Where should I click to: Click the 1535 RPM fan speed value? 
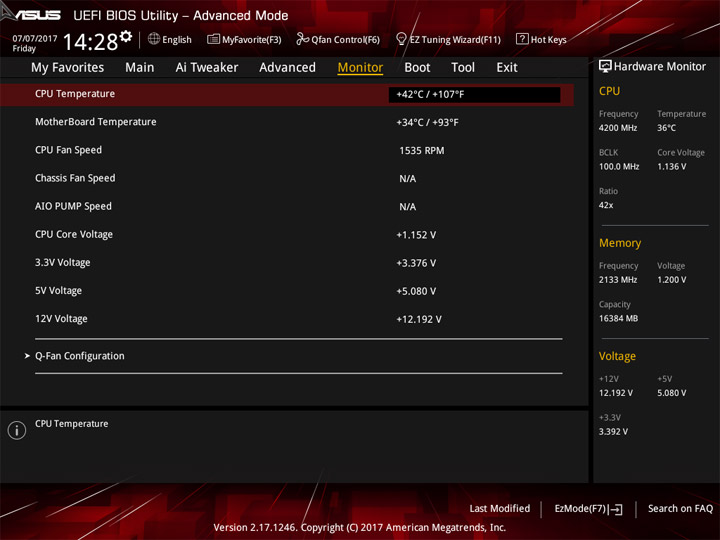[422, 151]
